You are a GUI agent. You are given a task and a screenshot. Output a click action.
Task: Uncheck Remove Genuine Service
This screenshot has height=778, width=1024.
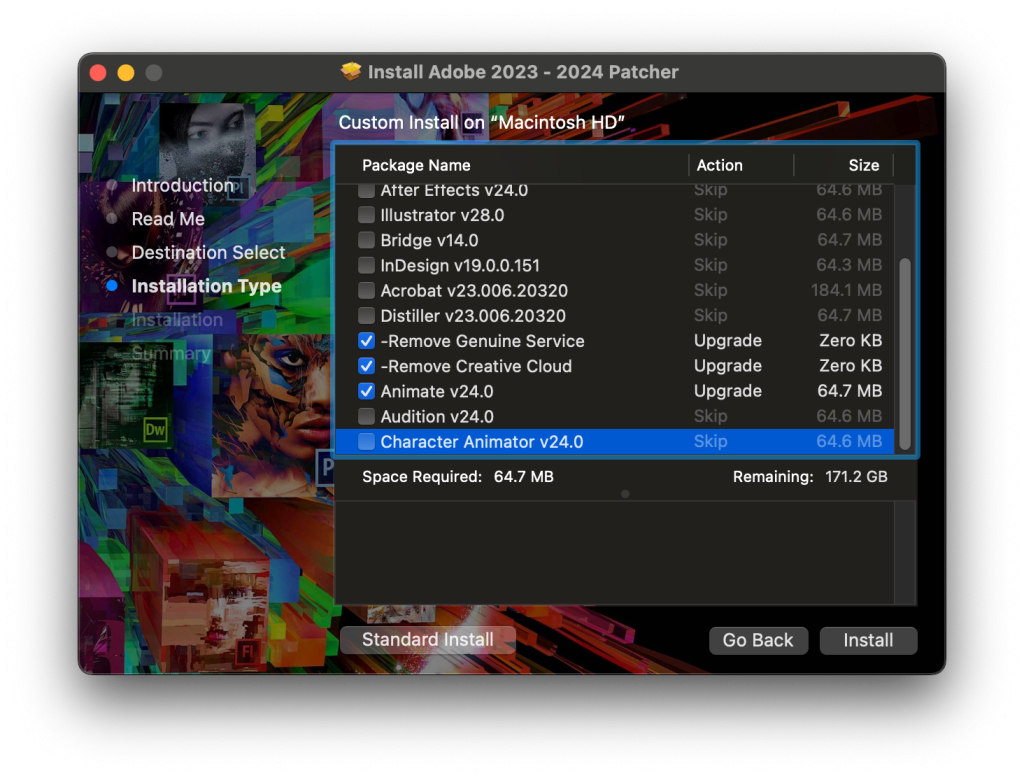pos(366,340)
